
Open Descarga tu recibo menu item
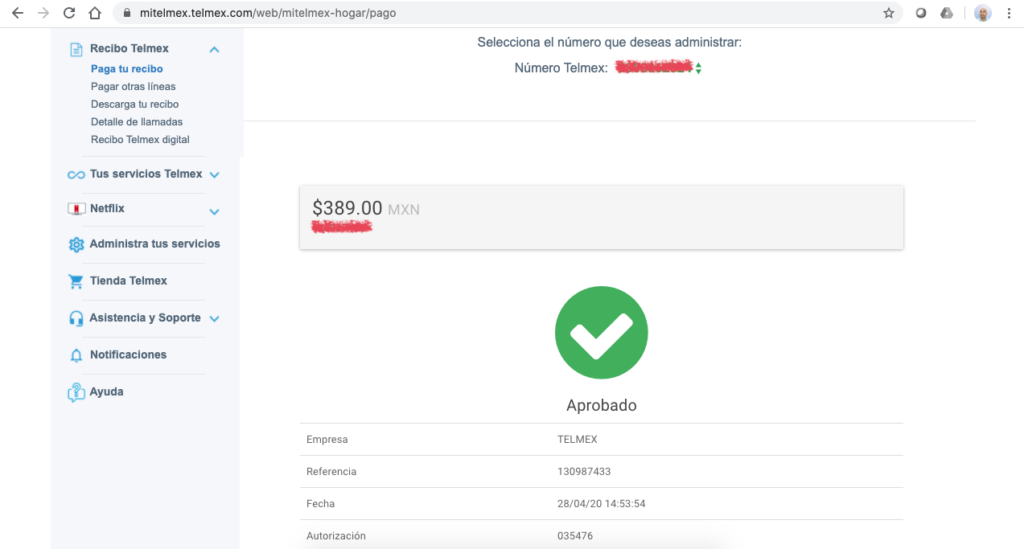(135, 104)
